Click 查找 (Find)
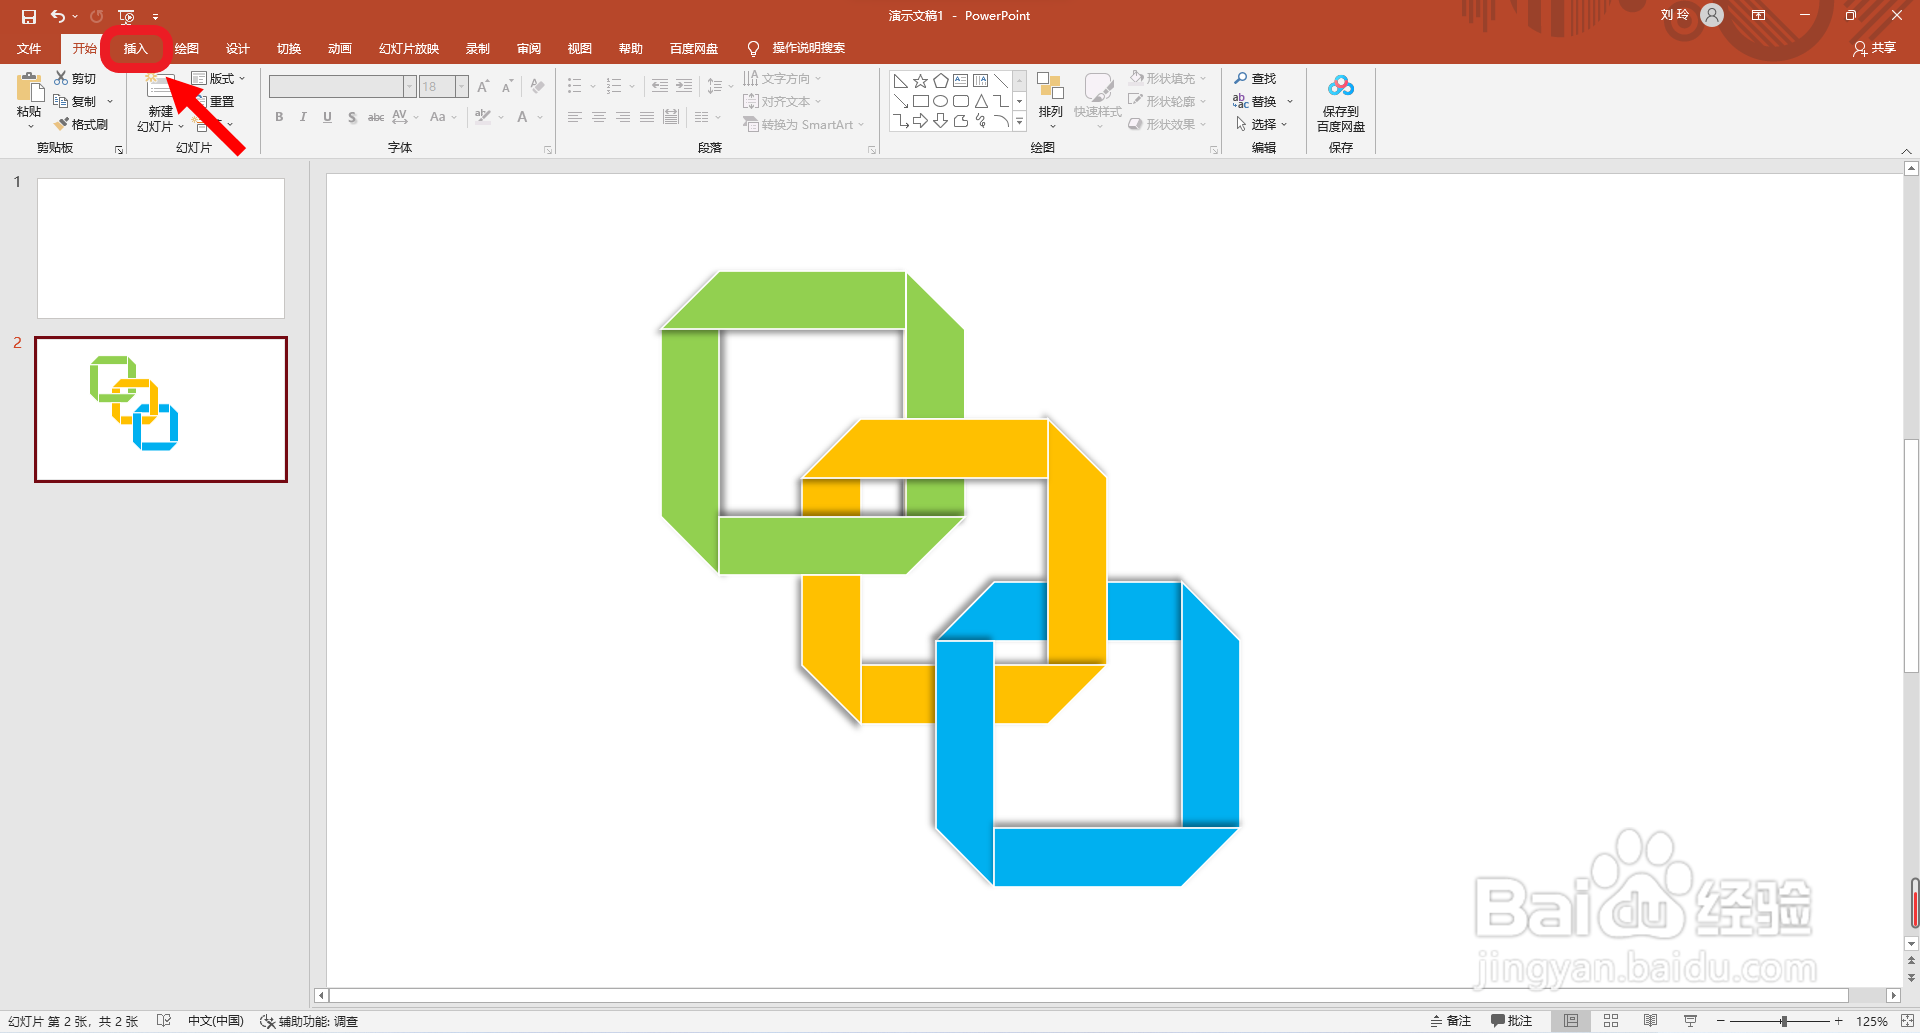Screen dimensions: 1920x1033 (x=1255, y=78)
